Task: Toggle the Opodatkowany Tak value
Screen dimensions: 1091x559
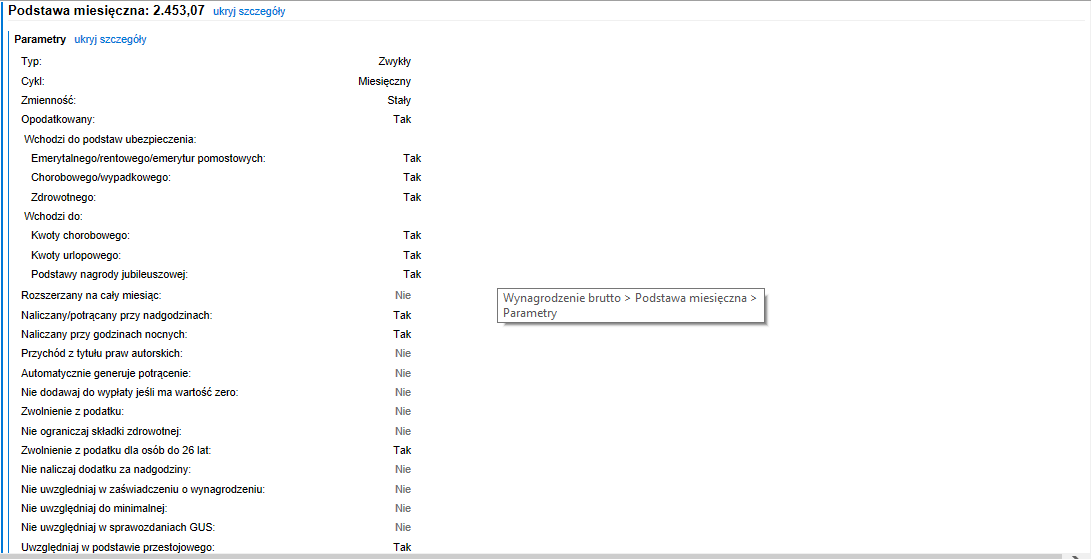Action: (x=402, y=119)
